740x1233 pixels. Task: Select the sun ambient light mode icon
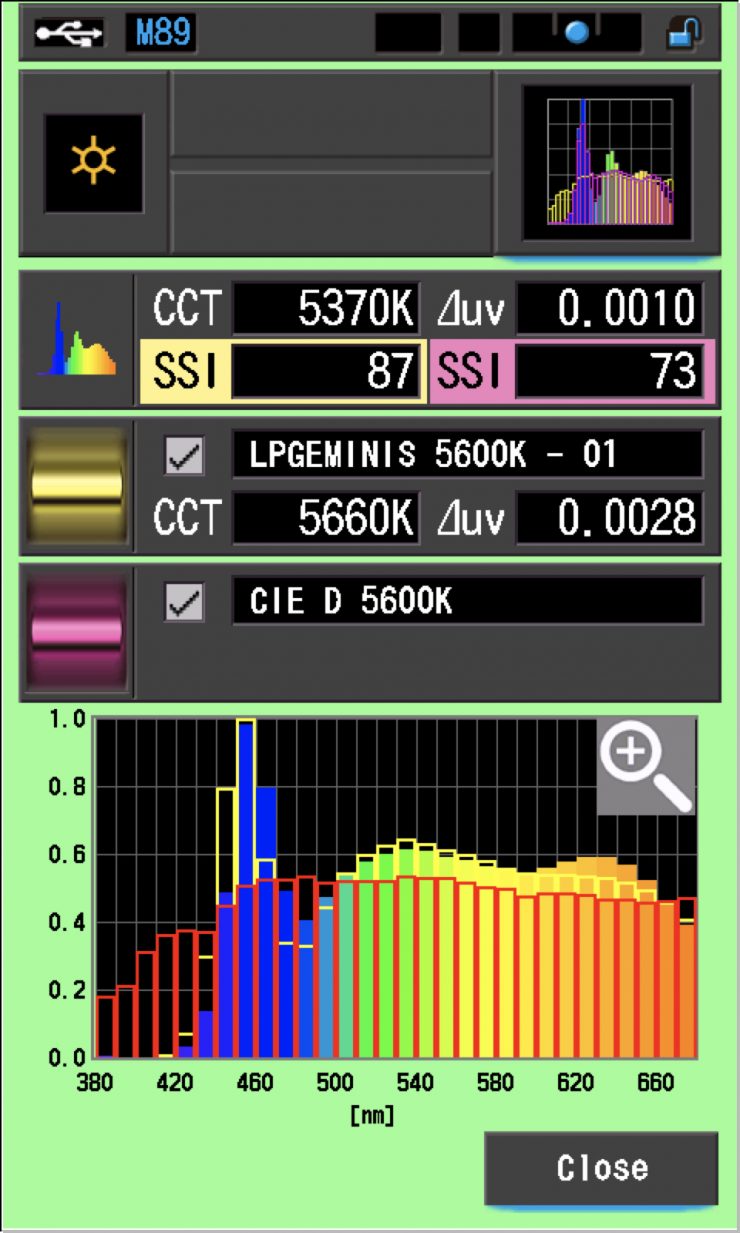[x=93, y=162]
